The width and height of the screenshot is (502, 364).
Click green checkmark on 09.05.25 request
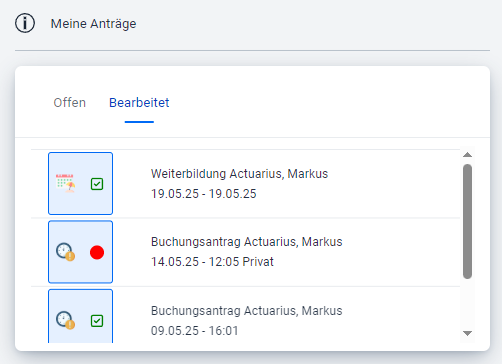97,321
